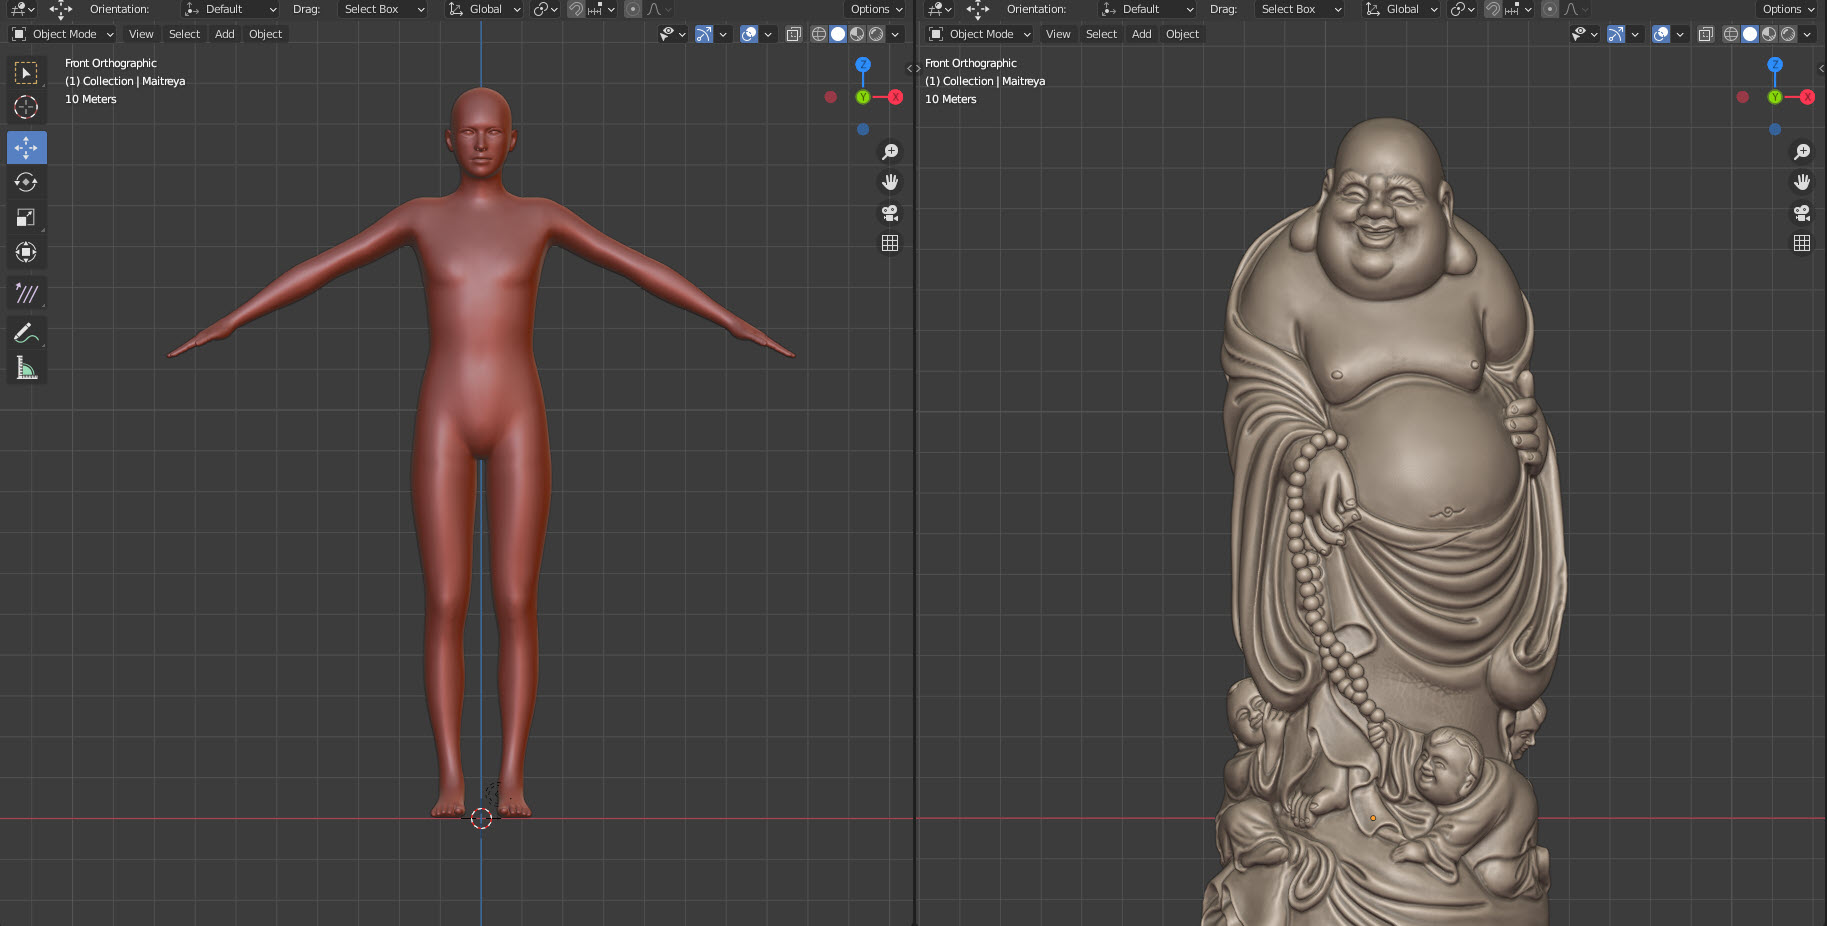Click zoom icon in left viewport
The height and width of the screenshot is (926, 1827).
click(x=890, y=152)
